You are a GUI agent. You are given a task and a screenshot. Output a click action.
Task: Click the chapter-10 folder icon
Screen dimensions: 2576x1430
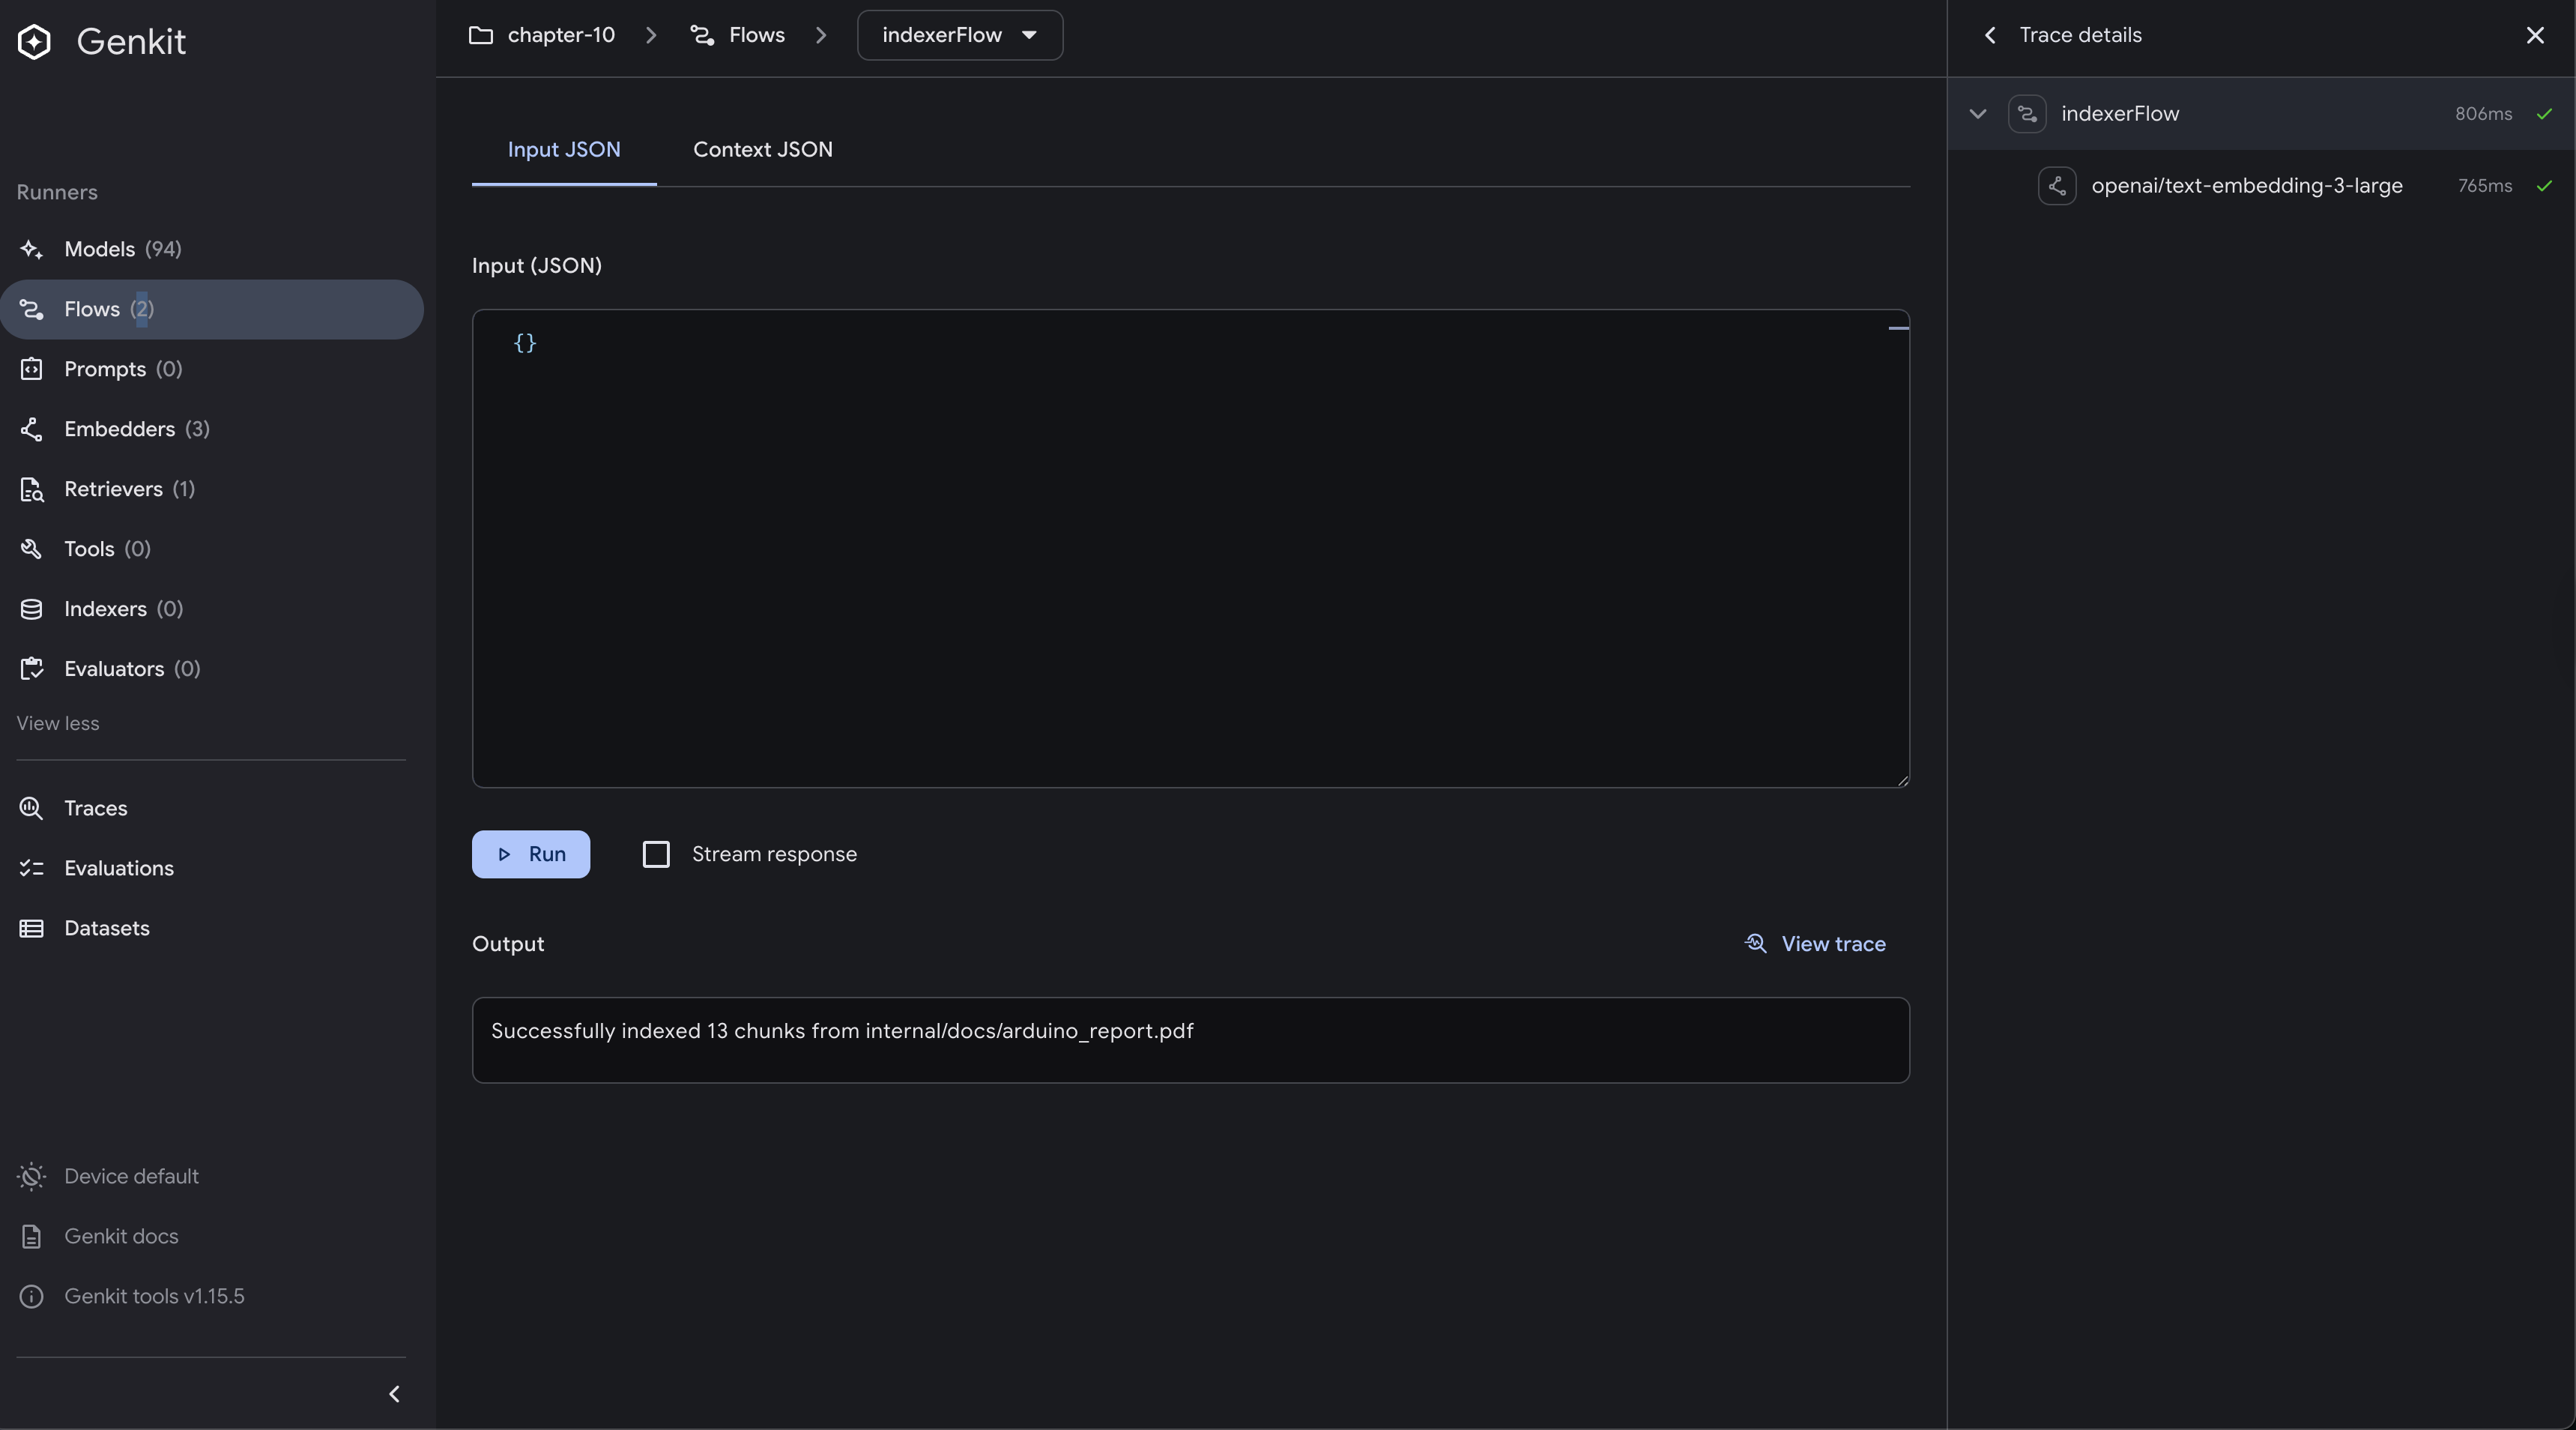[481, 35]
